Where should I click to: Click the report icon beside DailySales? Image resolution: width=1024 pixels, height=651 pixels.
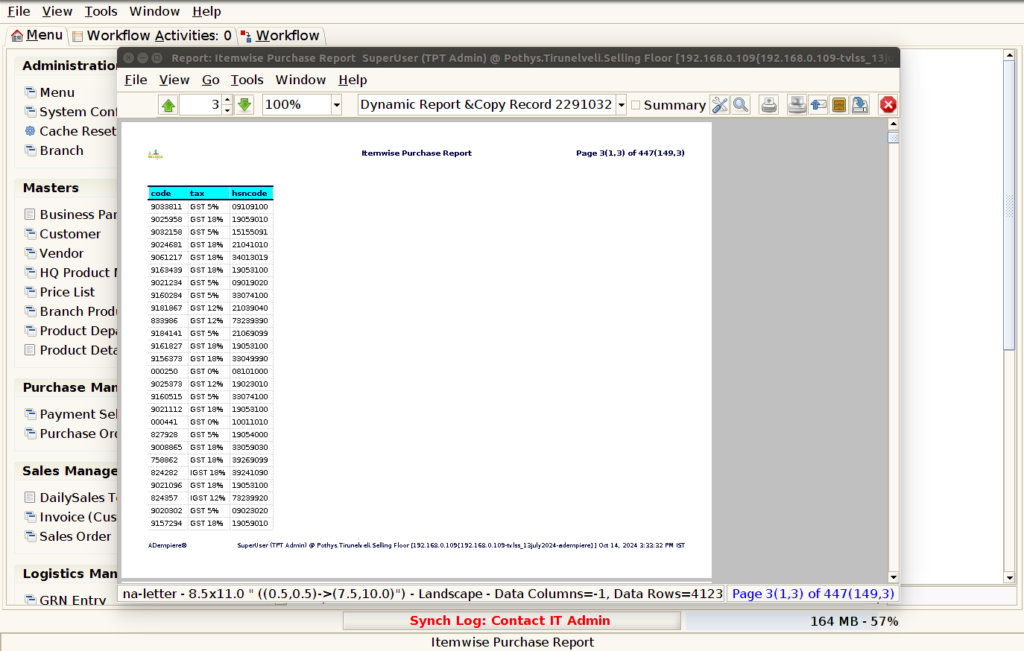(x=30, y=497)
